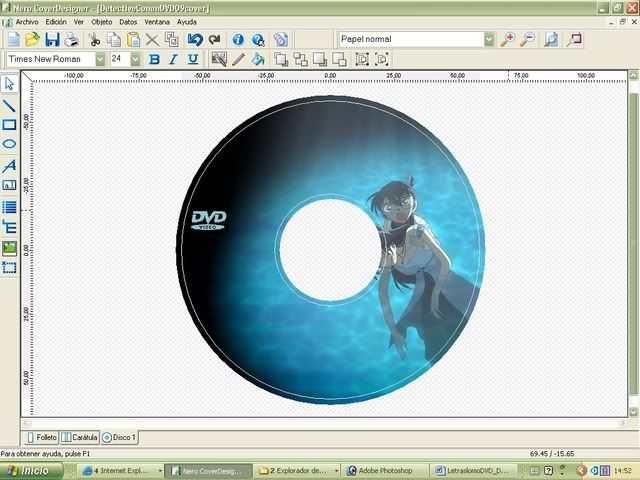The width and height of the screenshot is (640, 480).
Task: Select the track list tool
Action: pos(9,207)
